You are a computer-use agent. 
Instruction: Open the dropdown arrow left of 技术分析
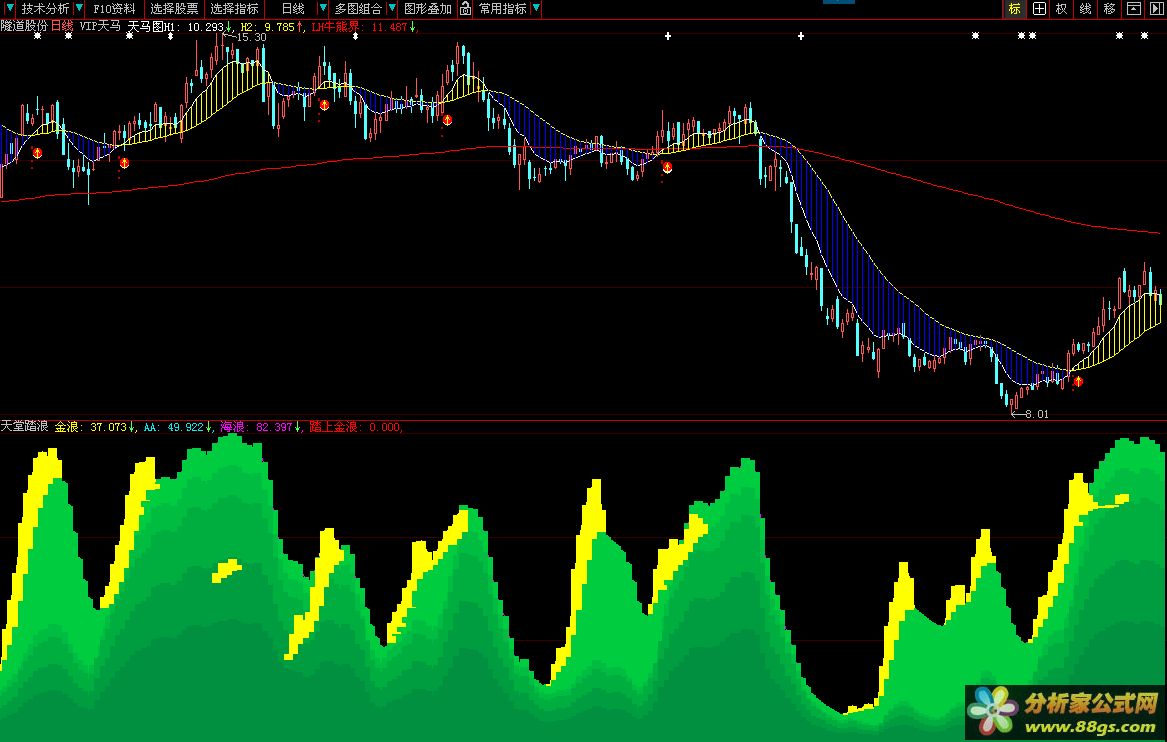point(9,8)
